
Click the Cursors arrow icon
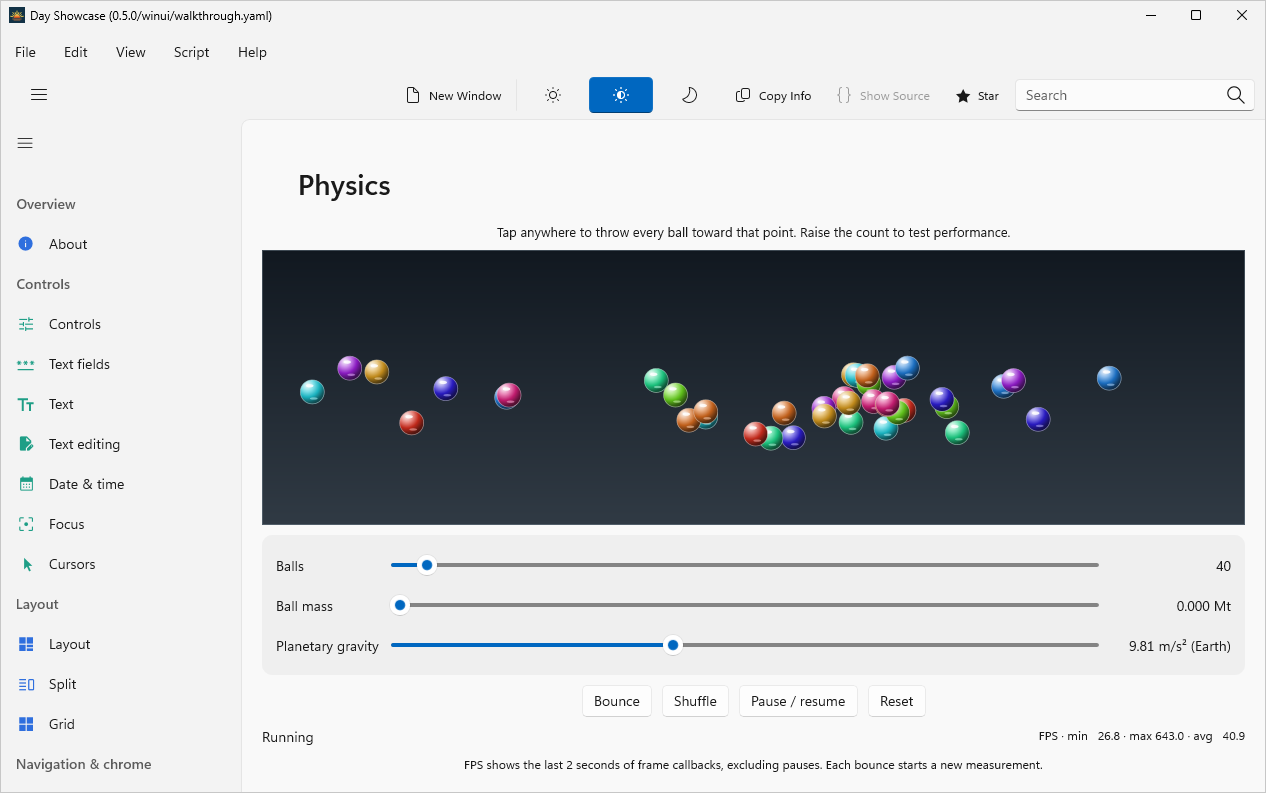pos(27,564)
